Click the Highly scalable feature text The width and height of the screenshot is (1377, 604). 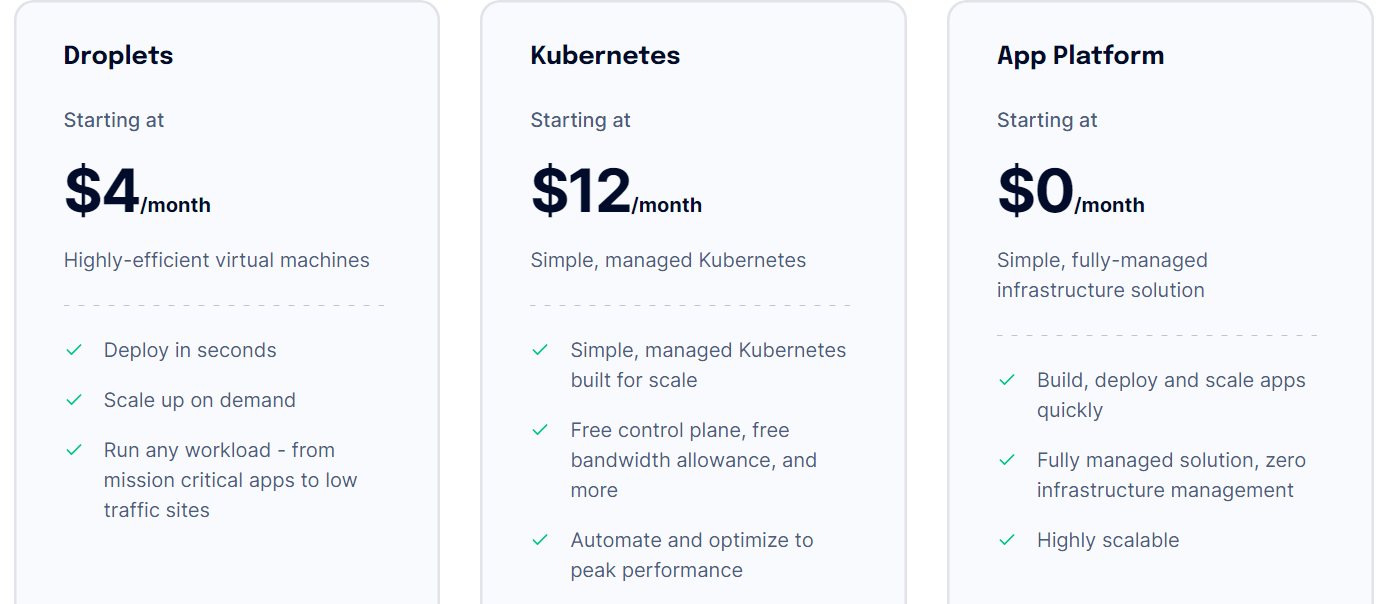[1108, 540]
